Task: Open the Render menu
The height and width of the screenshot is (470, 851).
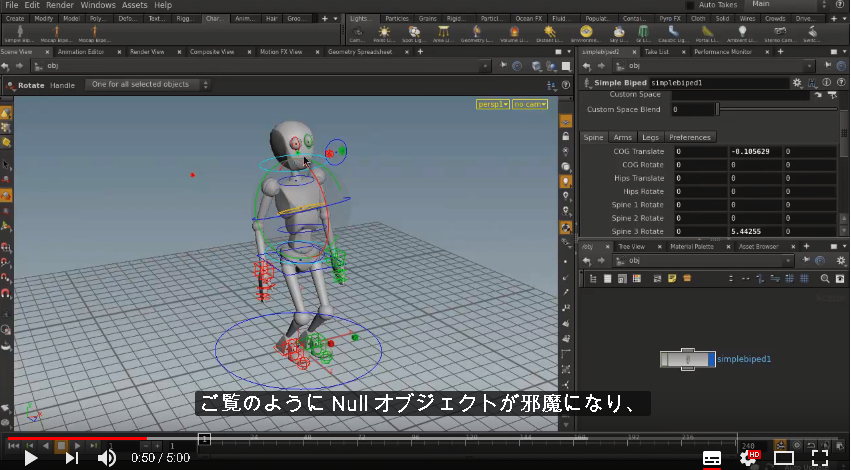Action: point(60,5)
